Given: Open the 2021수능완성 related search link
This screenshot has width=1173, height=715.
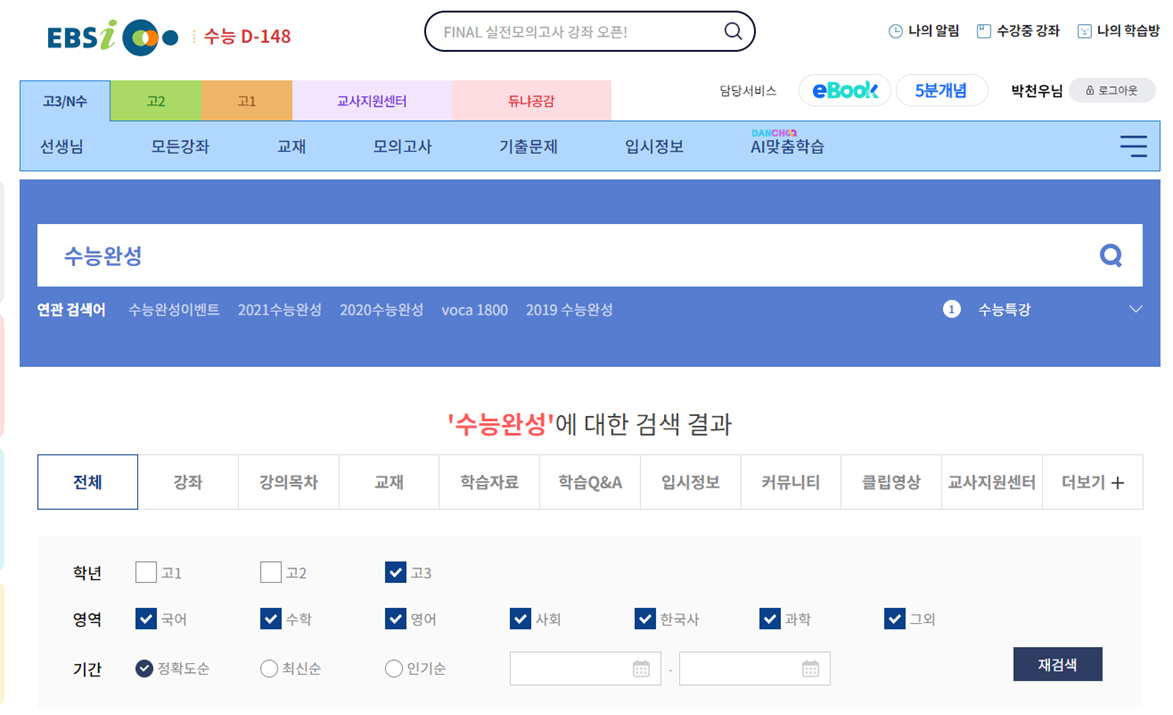Looking at the screenshot, I should (x=279, y=310).
